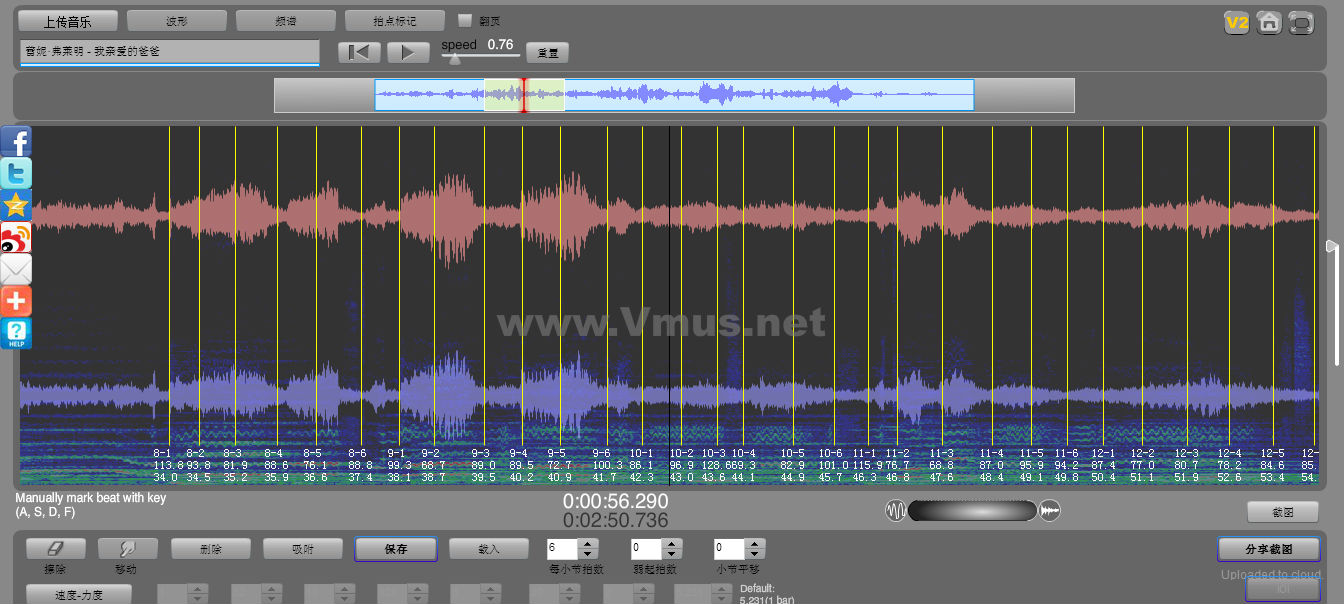This screenshot has width=1344, height=604.
Task: Click the yellow V2 version icon
Action: 1237,22
